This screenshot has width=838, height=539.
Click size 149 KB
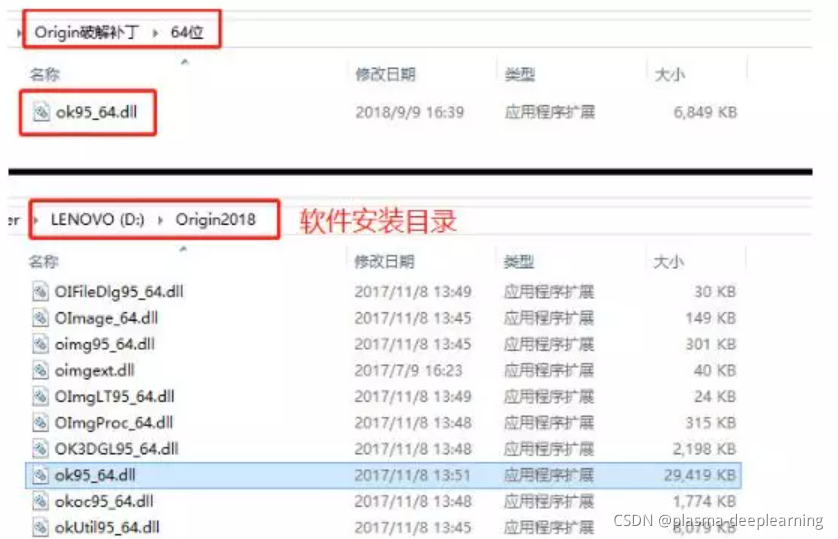coord(711,318)
